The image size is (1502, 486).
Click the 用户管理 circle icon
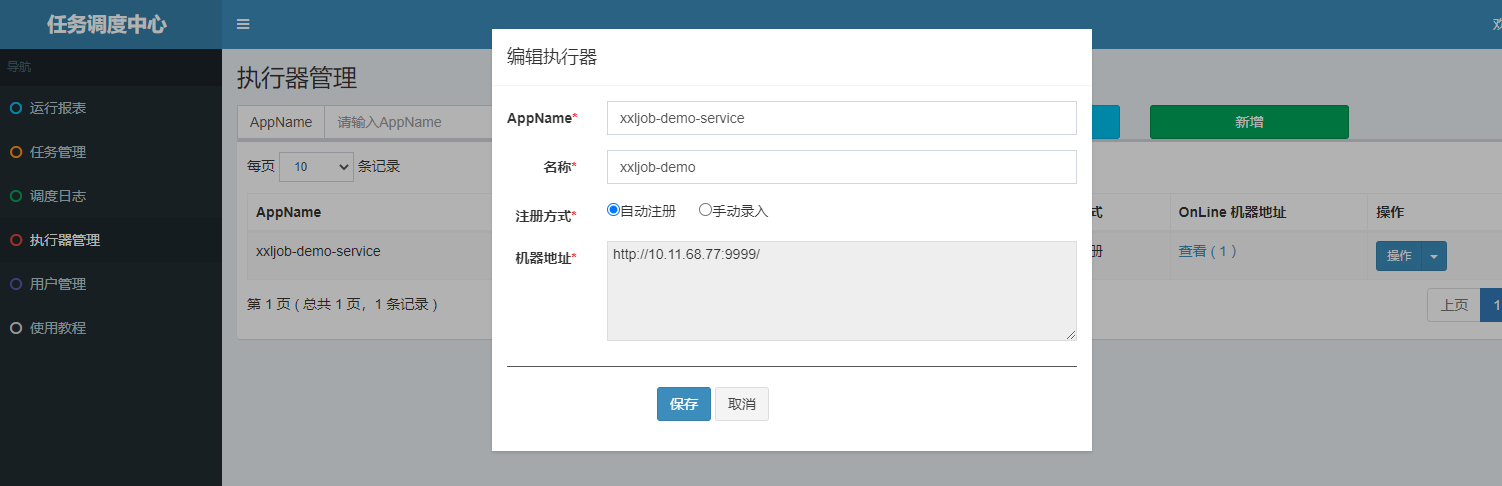point(15,284)
